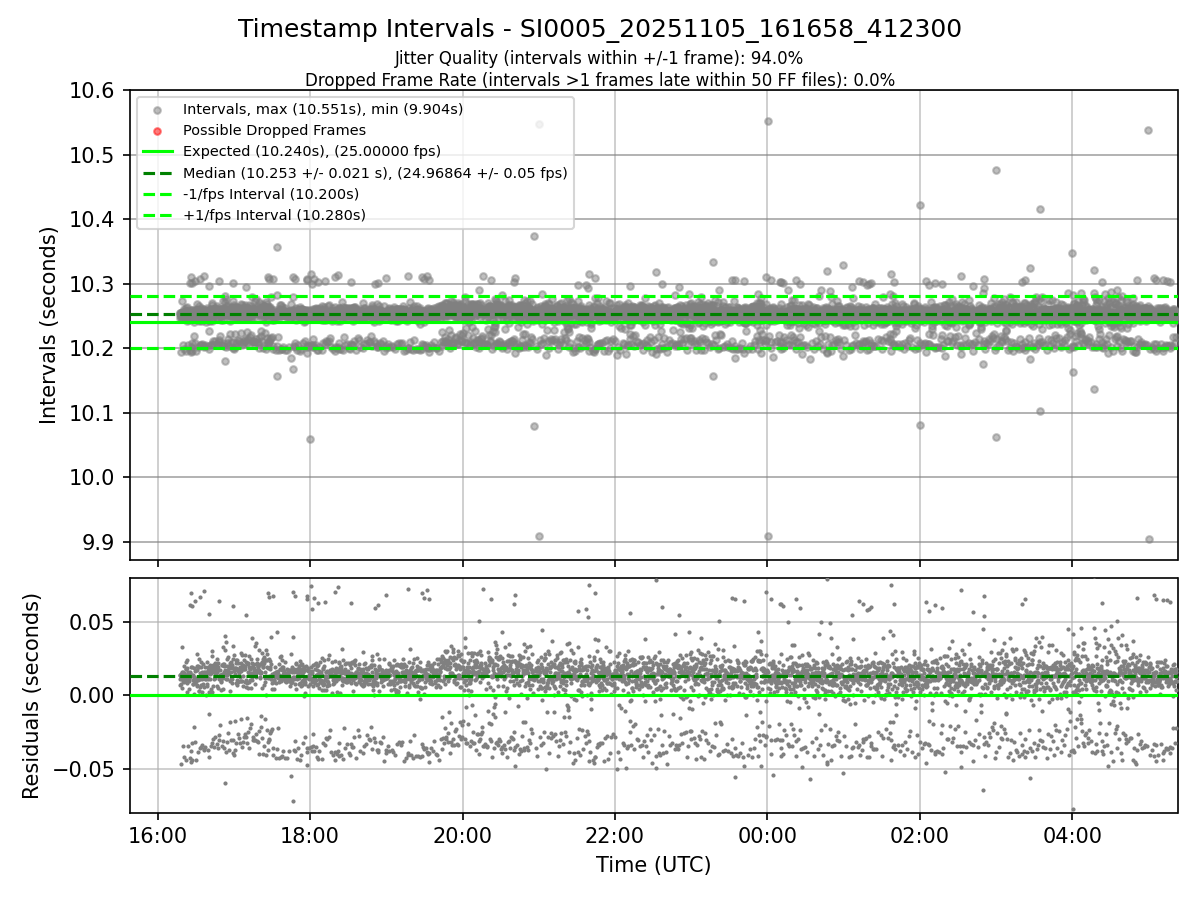Viewport: 1200px width, 900px height.
Task: Click the solid green line sample beside "Expected"
Action: coord(157,151)
